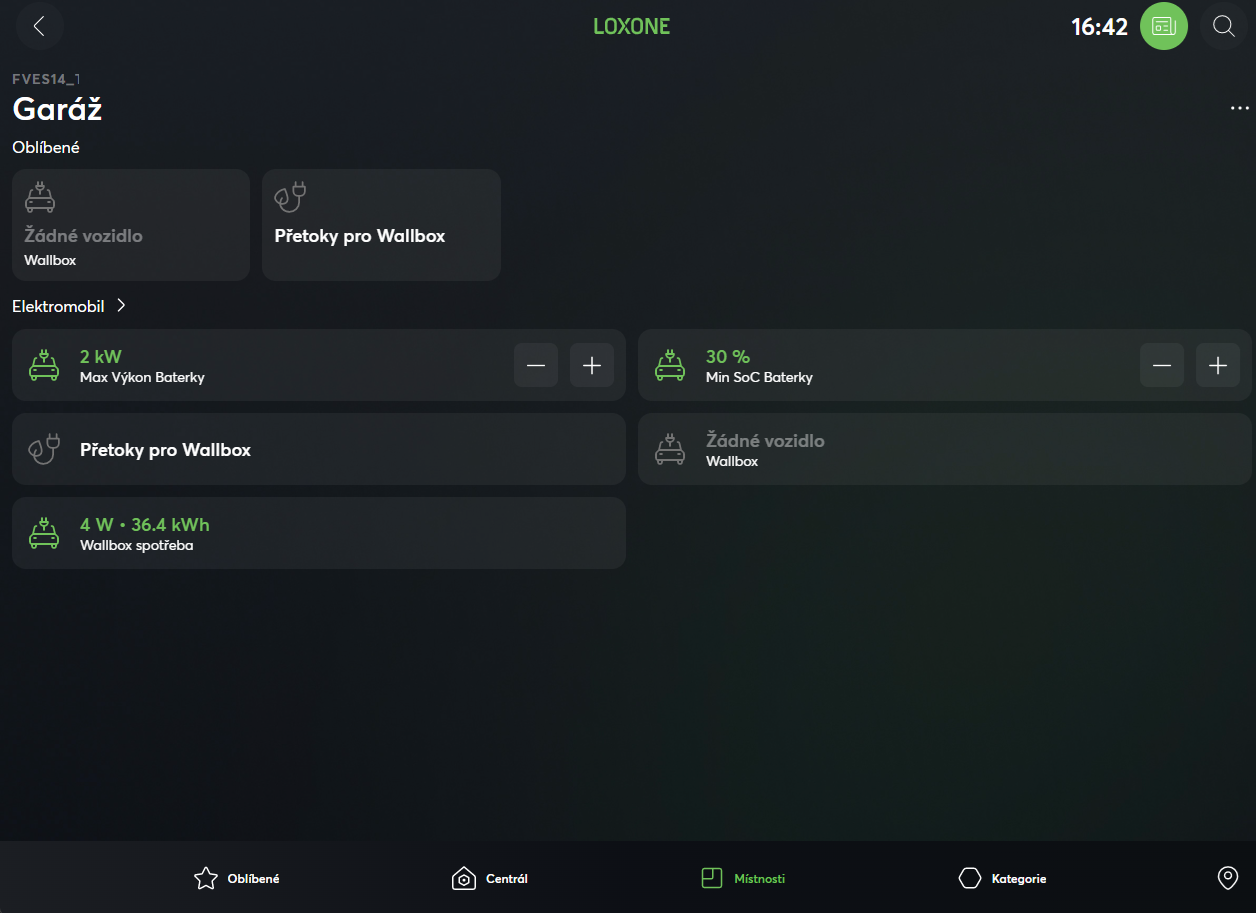
Task: Decrease Min SoC Baterky with minus
Action: 1162,366
